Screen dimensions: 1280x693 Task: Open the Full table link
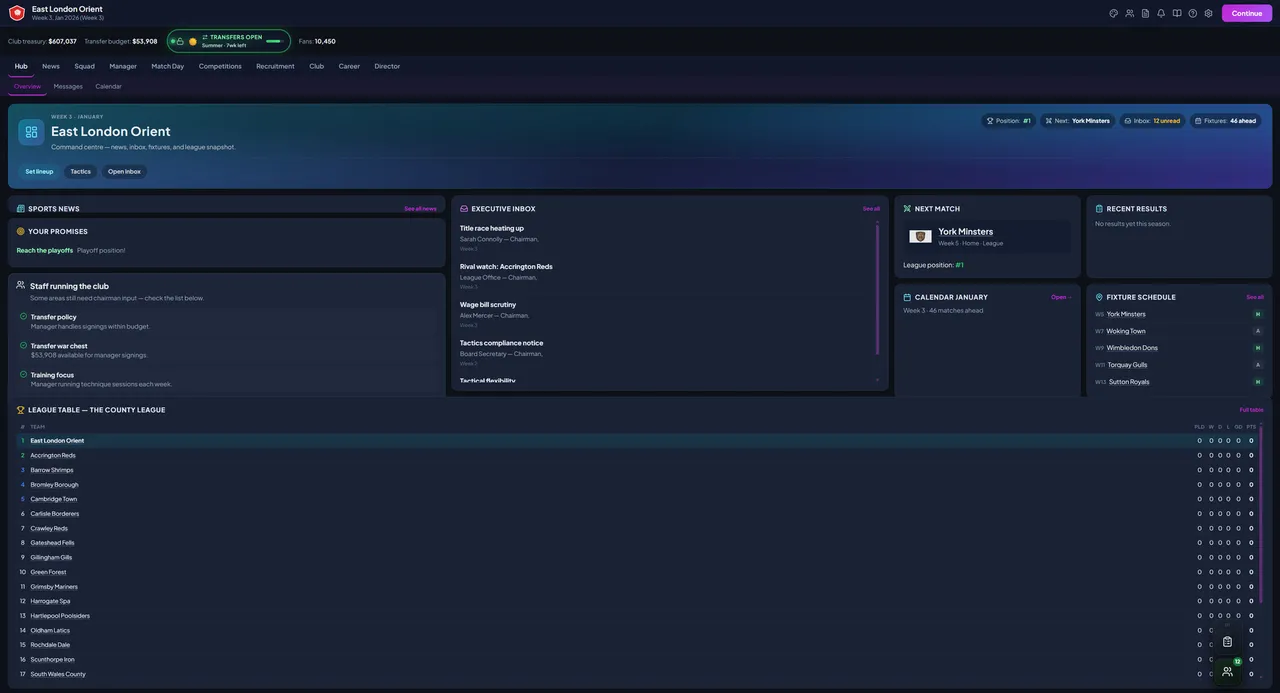[1251, 410]
